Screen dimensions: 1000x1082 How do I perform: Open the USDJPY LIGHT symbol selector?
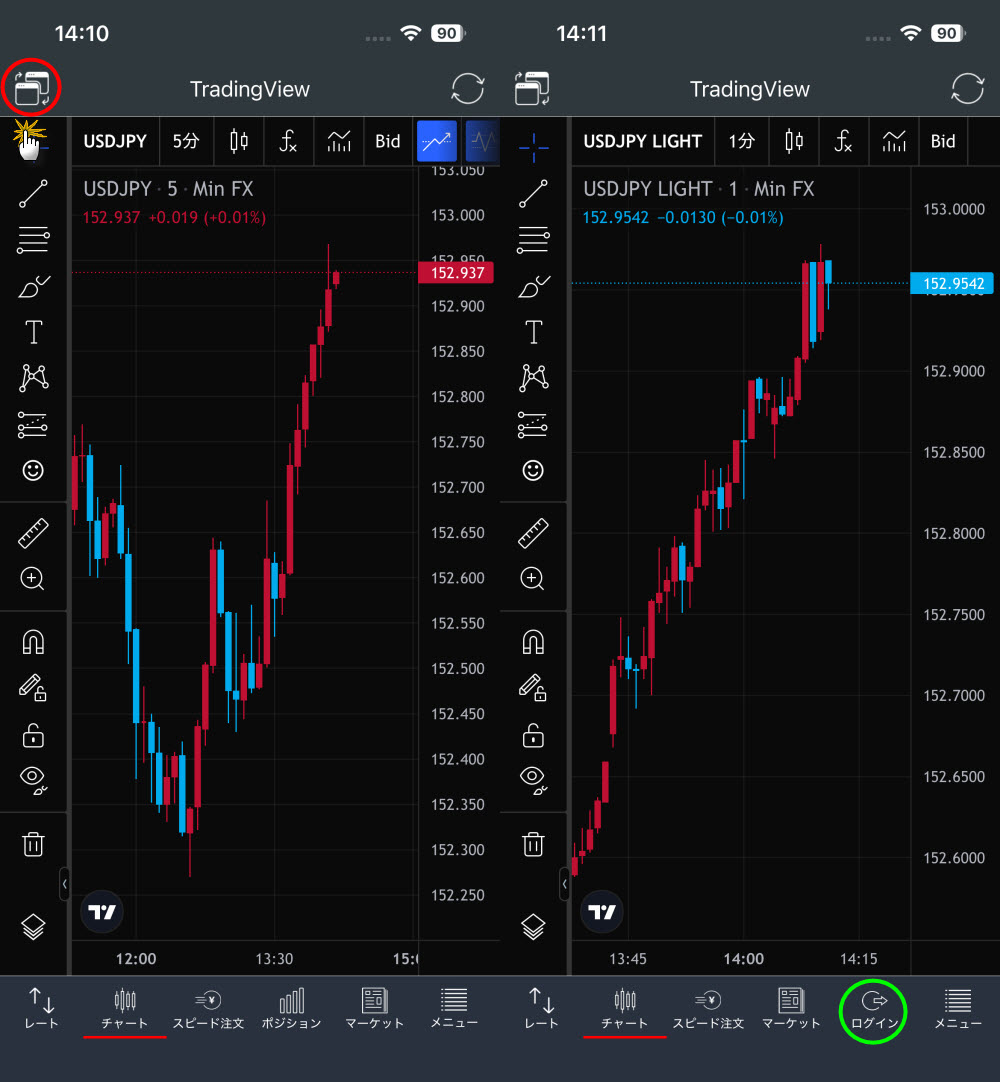tap(642, 141)
